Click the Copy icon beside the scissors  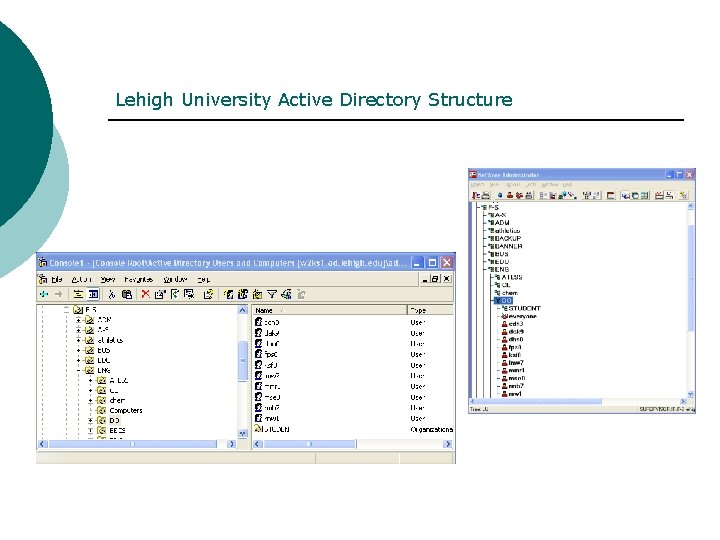click(127, 294)
